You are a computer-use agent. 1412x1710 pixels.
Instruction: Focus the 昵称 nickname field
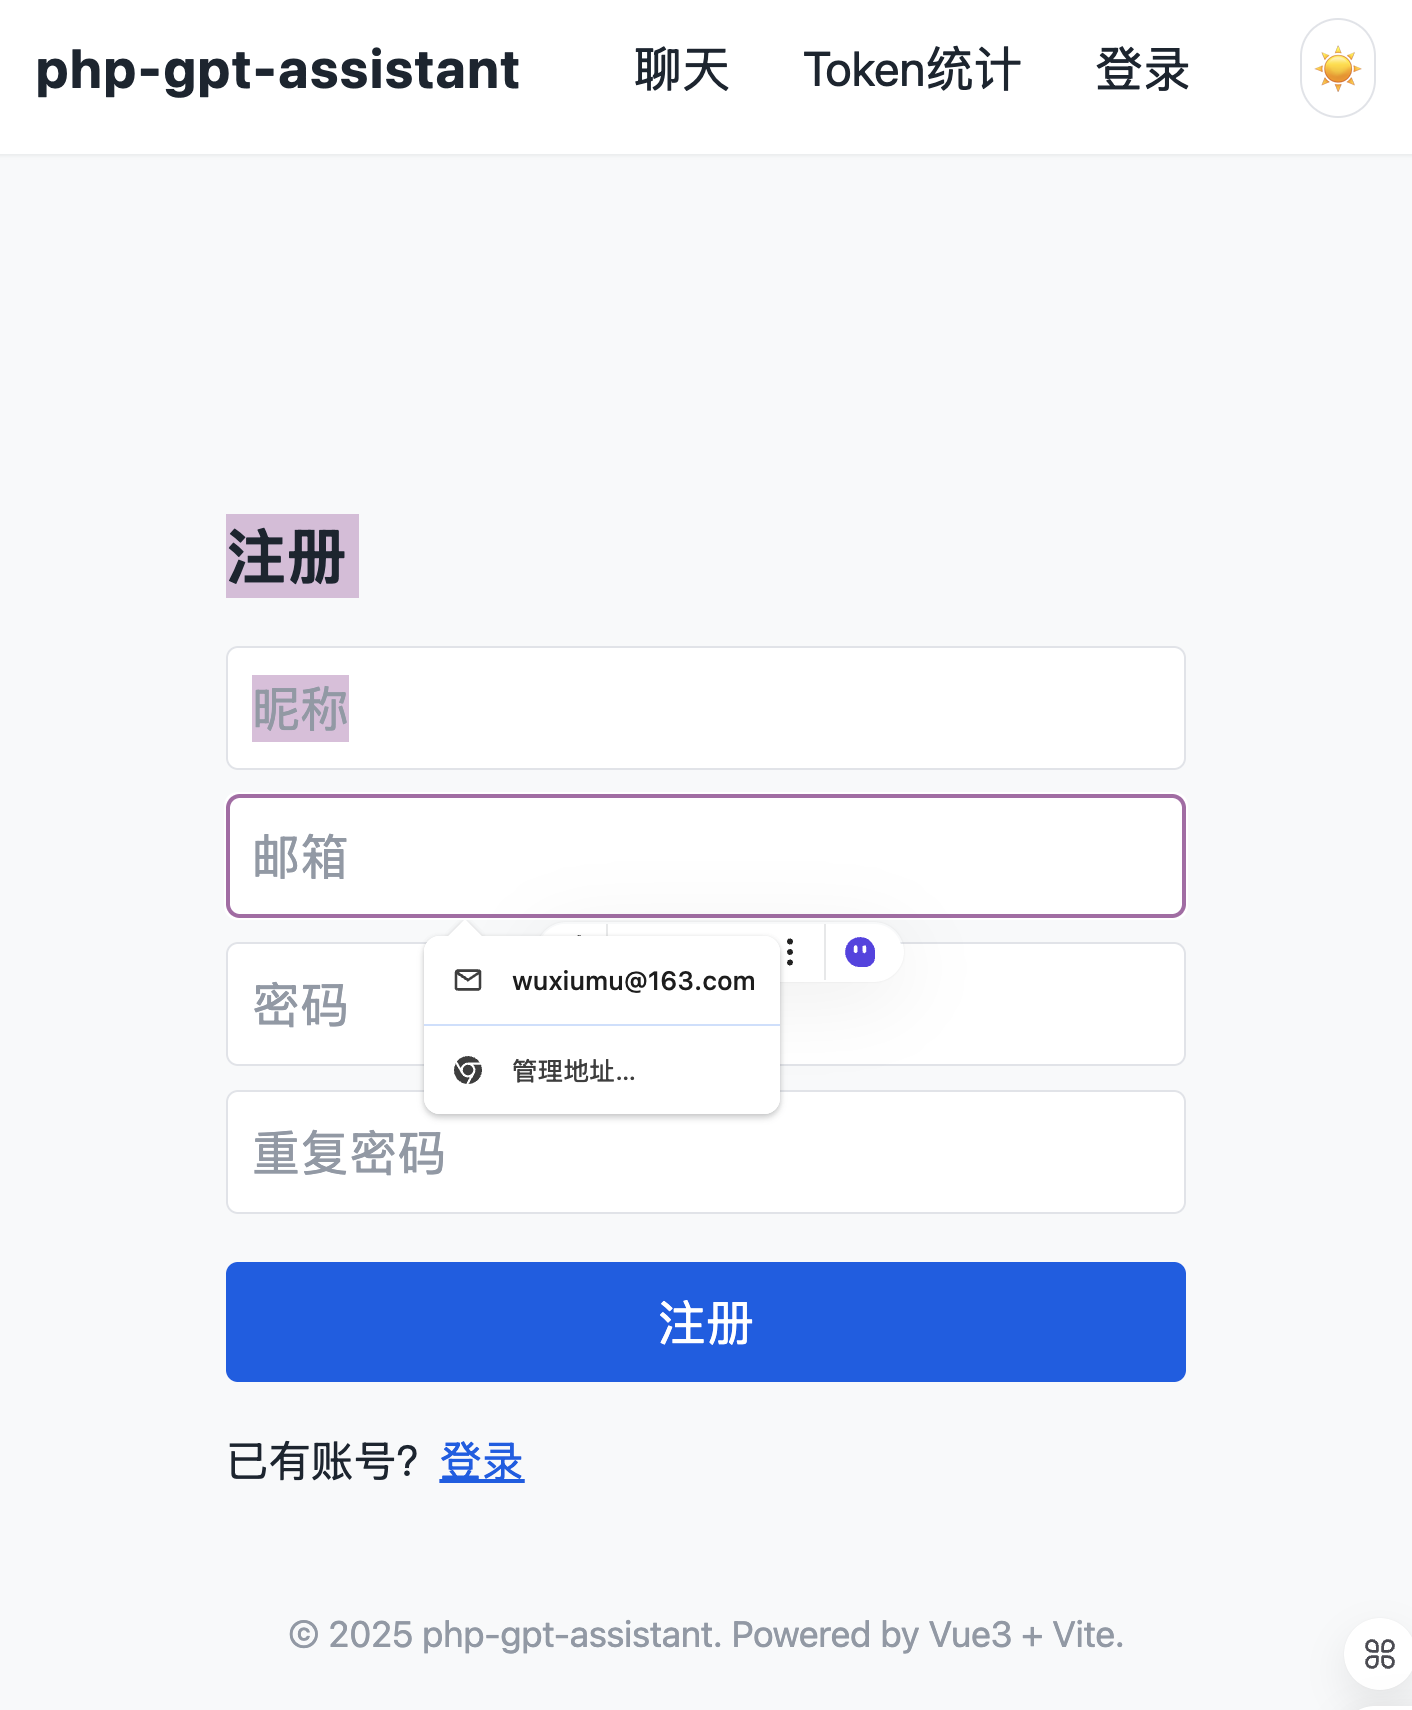point(705,708)
